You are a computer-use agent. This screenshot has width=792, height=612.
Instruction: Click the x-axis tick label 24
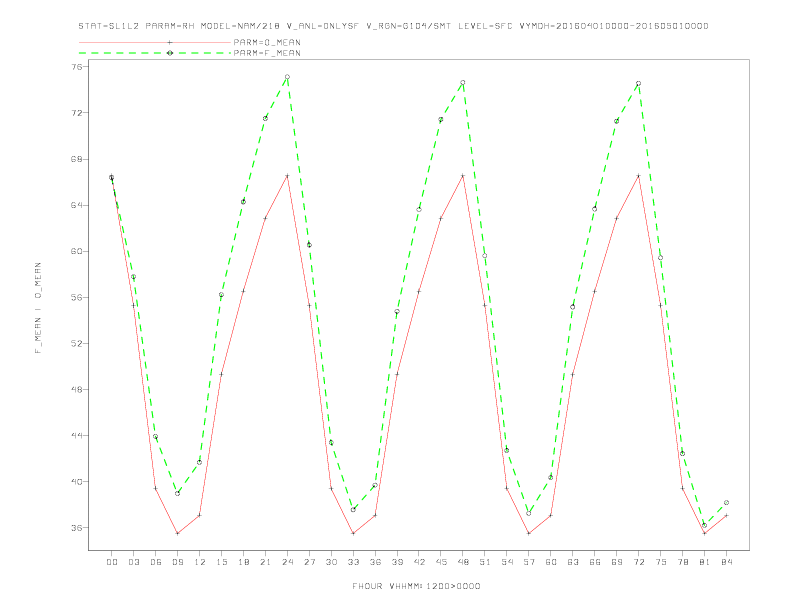tap(287, 562)
